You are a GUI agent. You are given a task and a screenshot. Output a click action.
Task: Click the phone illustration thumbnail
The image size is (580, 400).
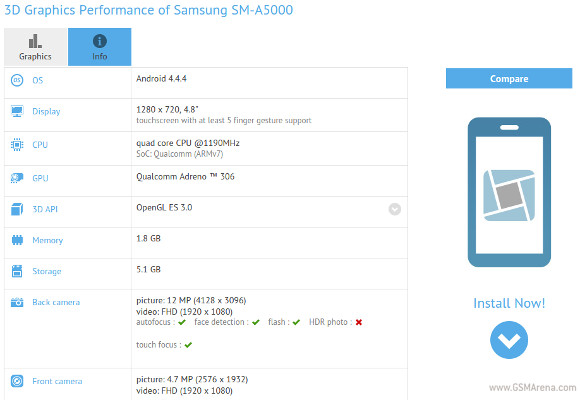[509, 192]
